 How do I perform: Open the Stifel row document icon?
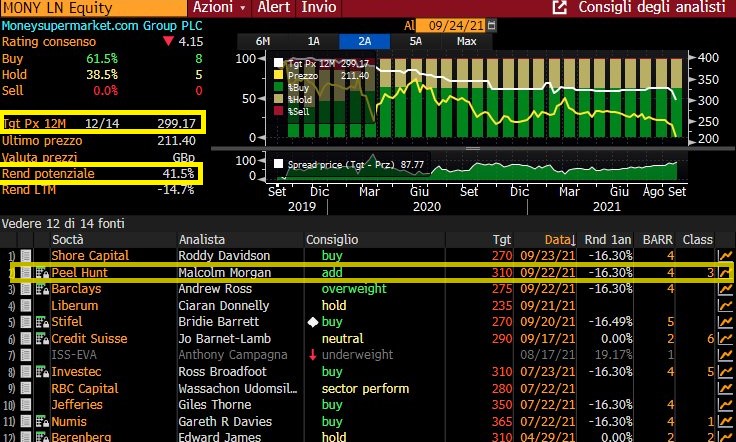click(x=26, y=322)
